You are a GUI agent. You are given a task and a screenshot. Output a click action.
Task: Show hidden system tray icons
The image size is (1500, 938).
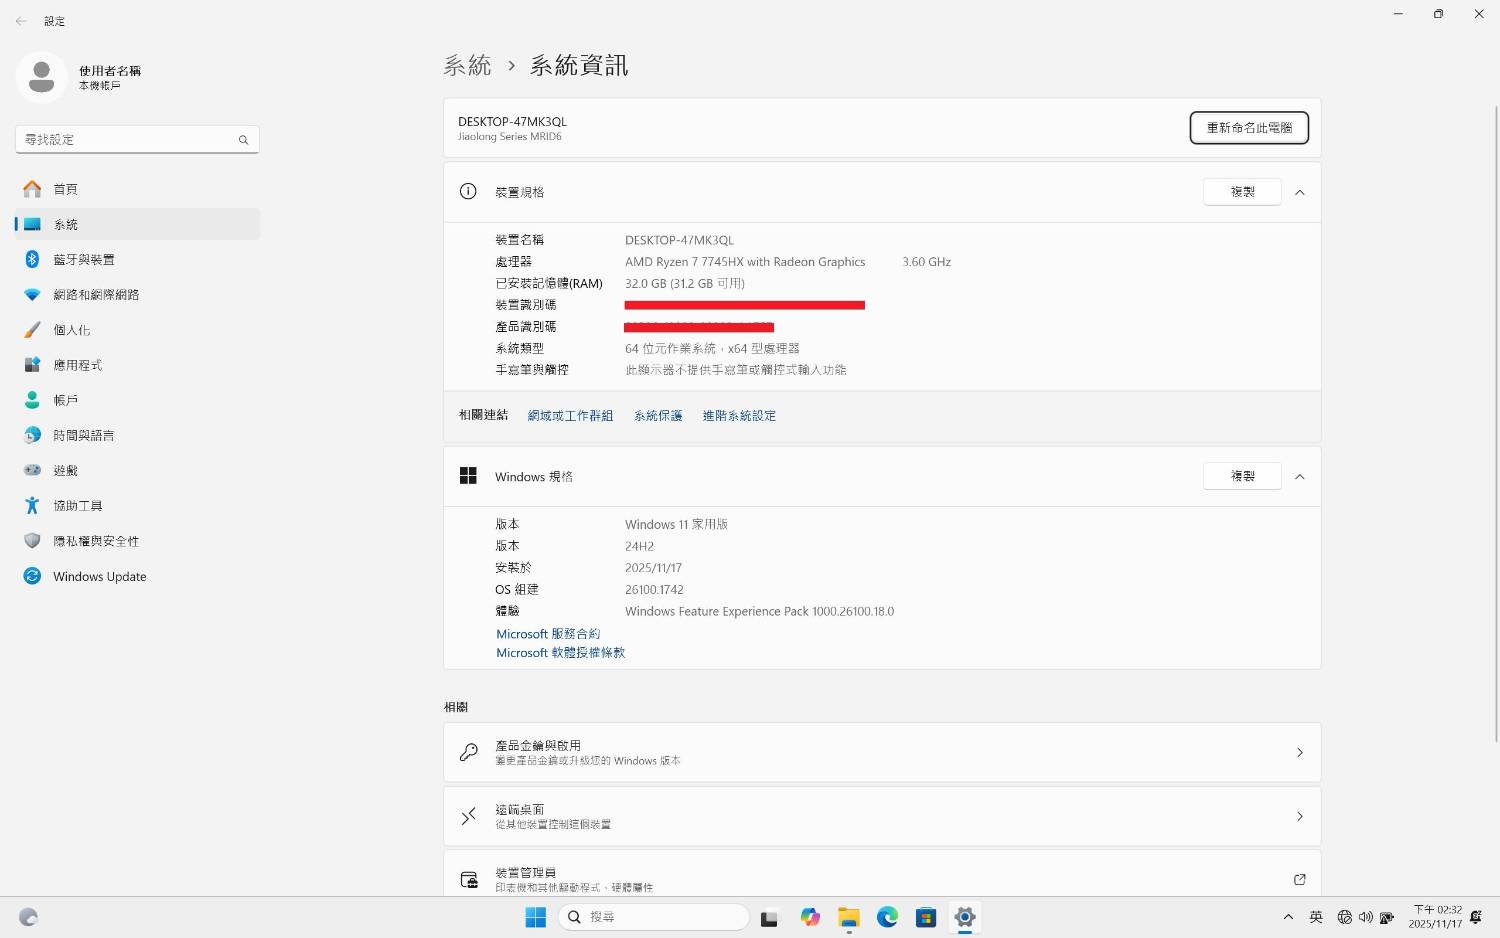[x=1288, y=917]
